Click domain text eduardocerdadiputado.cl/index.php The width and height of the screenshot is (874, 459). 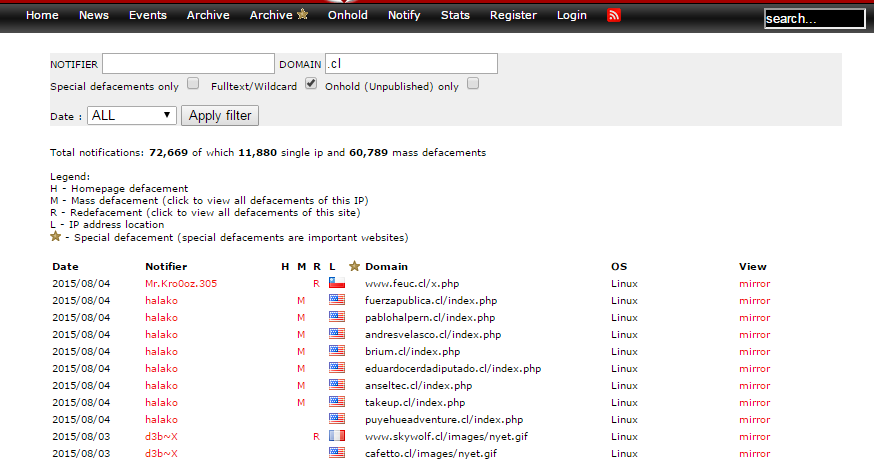[x=453, y=368]
